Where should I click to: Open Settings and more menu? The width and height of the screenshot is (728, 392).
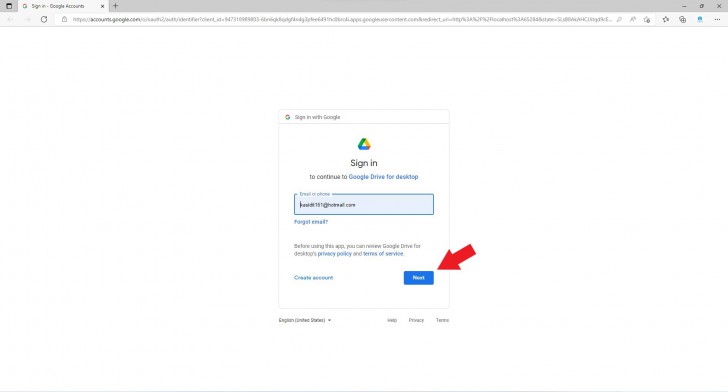tap(717, 20)
